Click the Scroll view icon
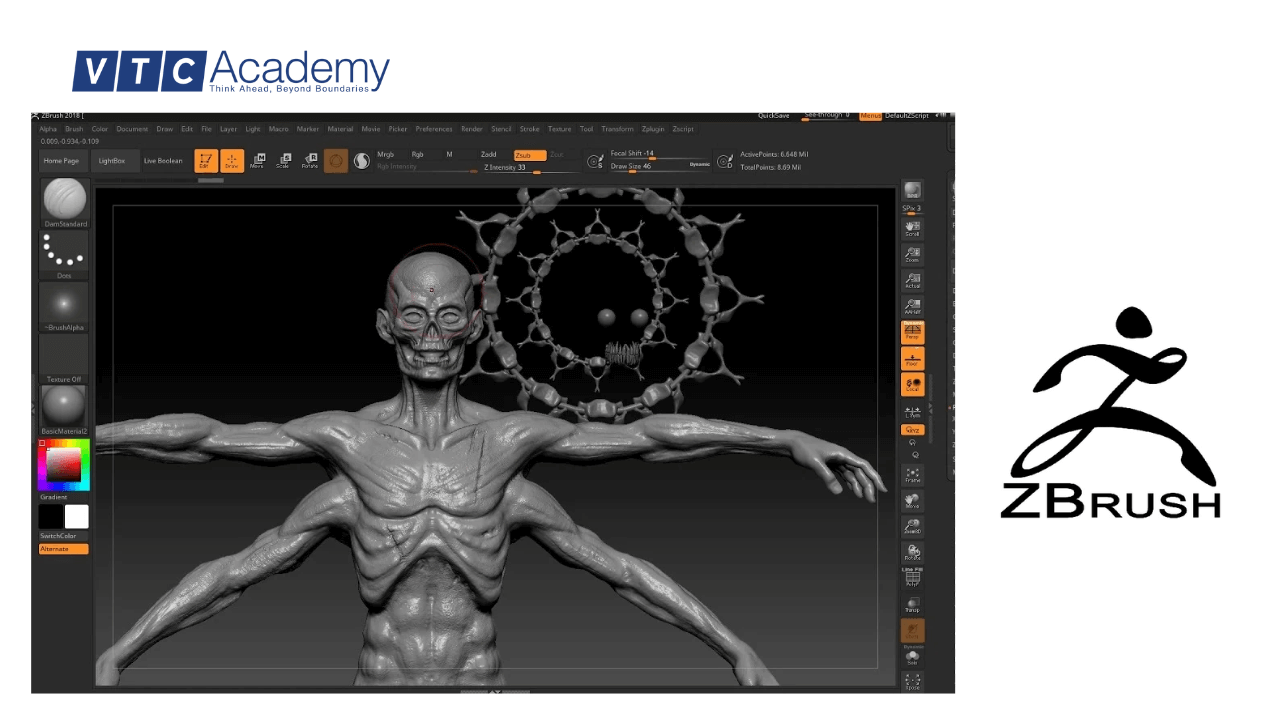 912,229
